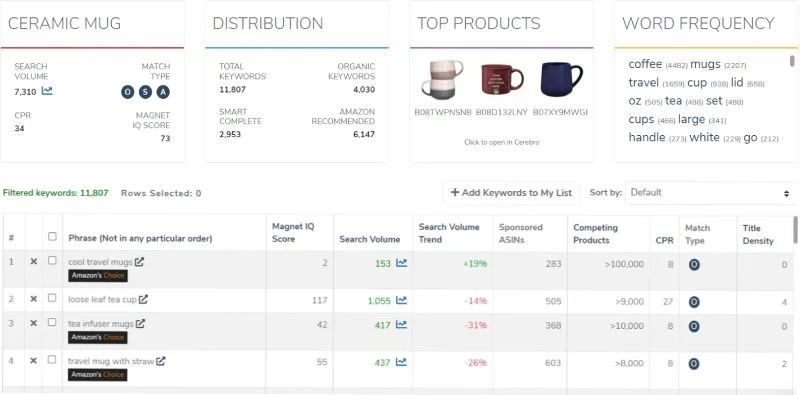Show volume chart for tea infuser mugs
Screen dimensions: 800x395
tap(402, 325)
